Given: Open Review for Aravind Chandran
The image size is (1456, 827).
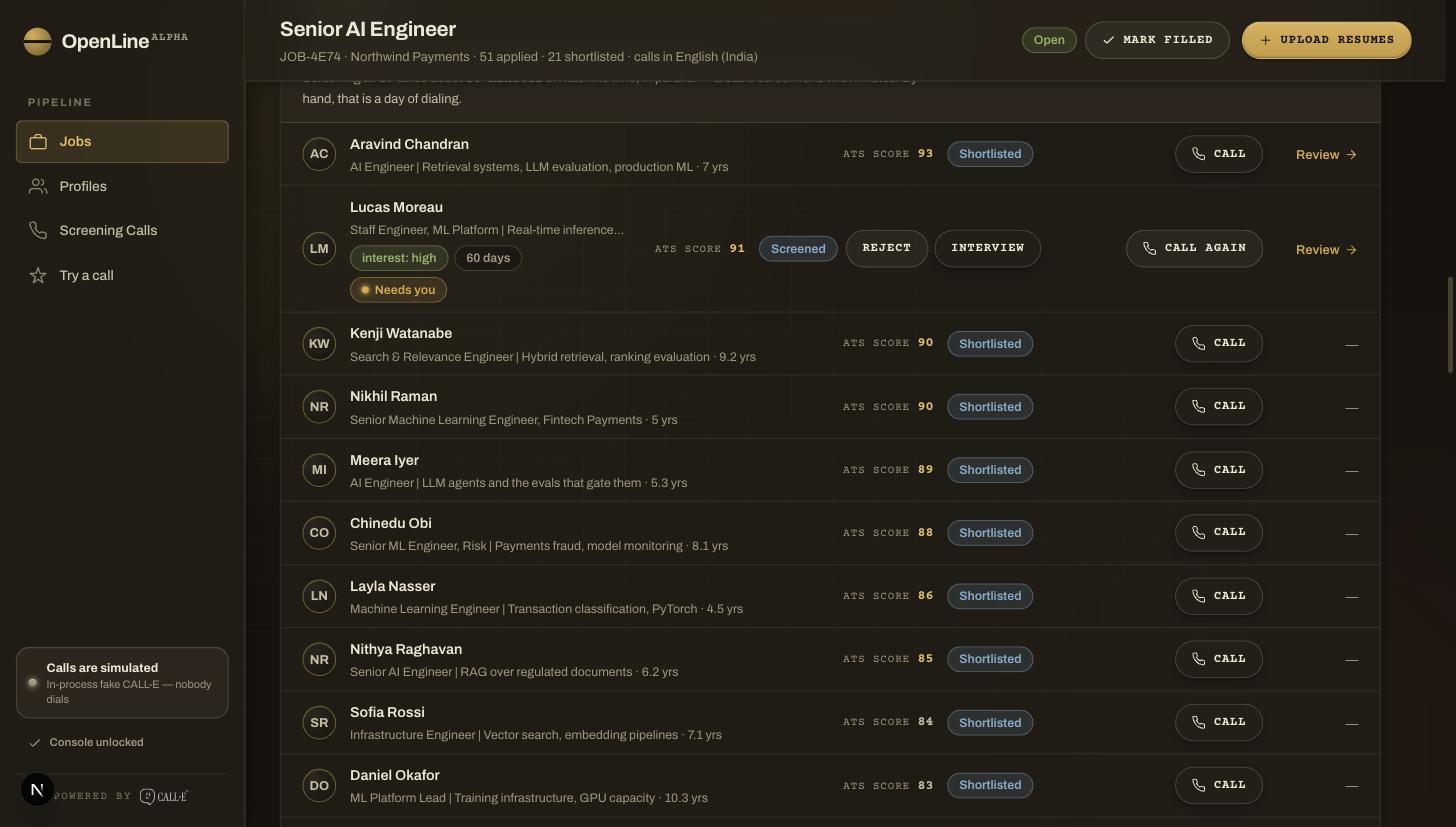Looking at the screenshot, I should [x=1326, y=155].
